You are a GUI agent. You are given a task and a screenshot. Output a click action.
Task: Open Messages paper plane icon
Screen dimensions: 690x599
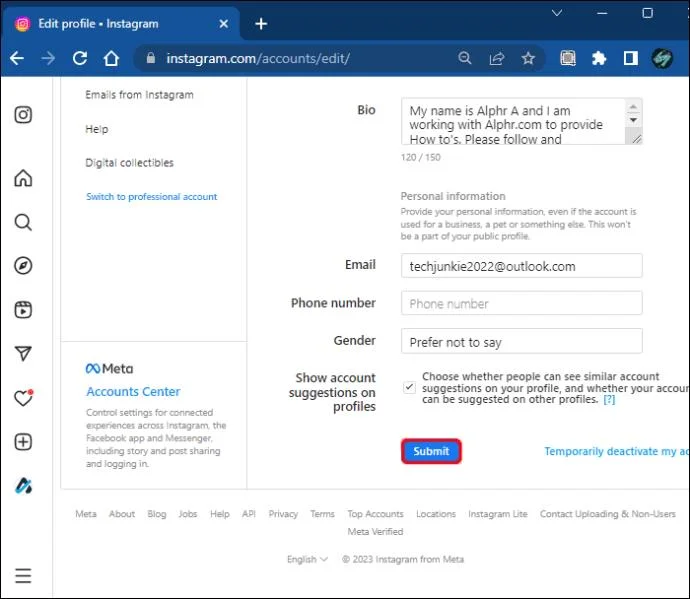coord(23,353)
